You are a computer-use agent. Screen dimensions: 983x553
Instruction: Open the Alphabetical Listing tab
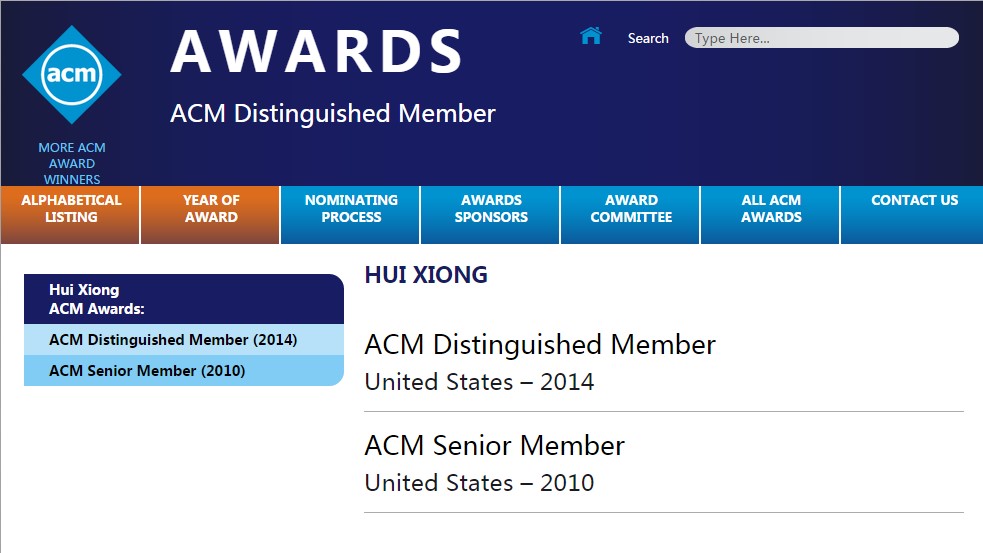point(71,208)
